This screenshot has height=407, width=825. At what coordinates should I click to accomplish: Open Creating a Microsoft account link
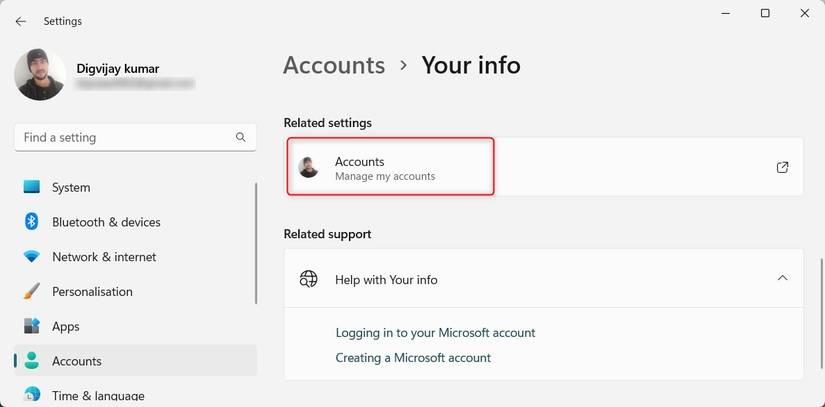(413, 357)
